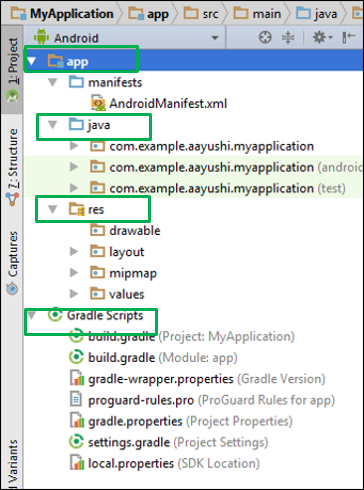Expand the mipmap folder arrow

[74, 273]
